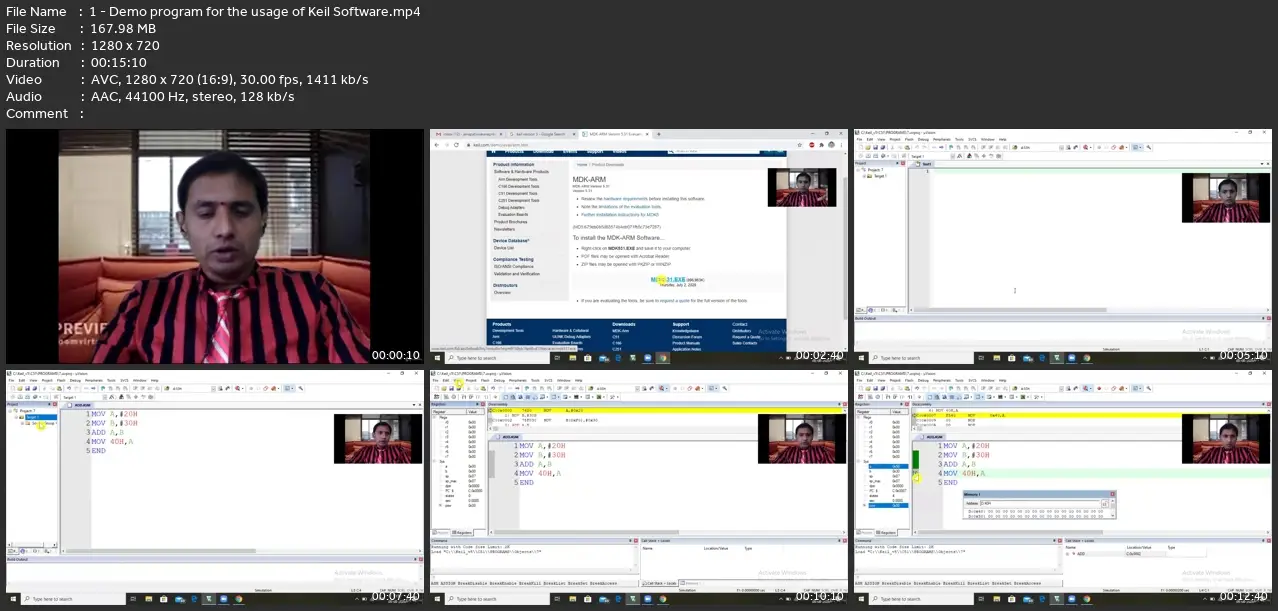Image resolution: width=1278 pixels, height=611 pixels.
Task: Click code line ADD A,B in 00:10:10 frame
Action: [x=536, y=464]
